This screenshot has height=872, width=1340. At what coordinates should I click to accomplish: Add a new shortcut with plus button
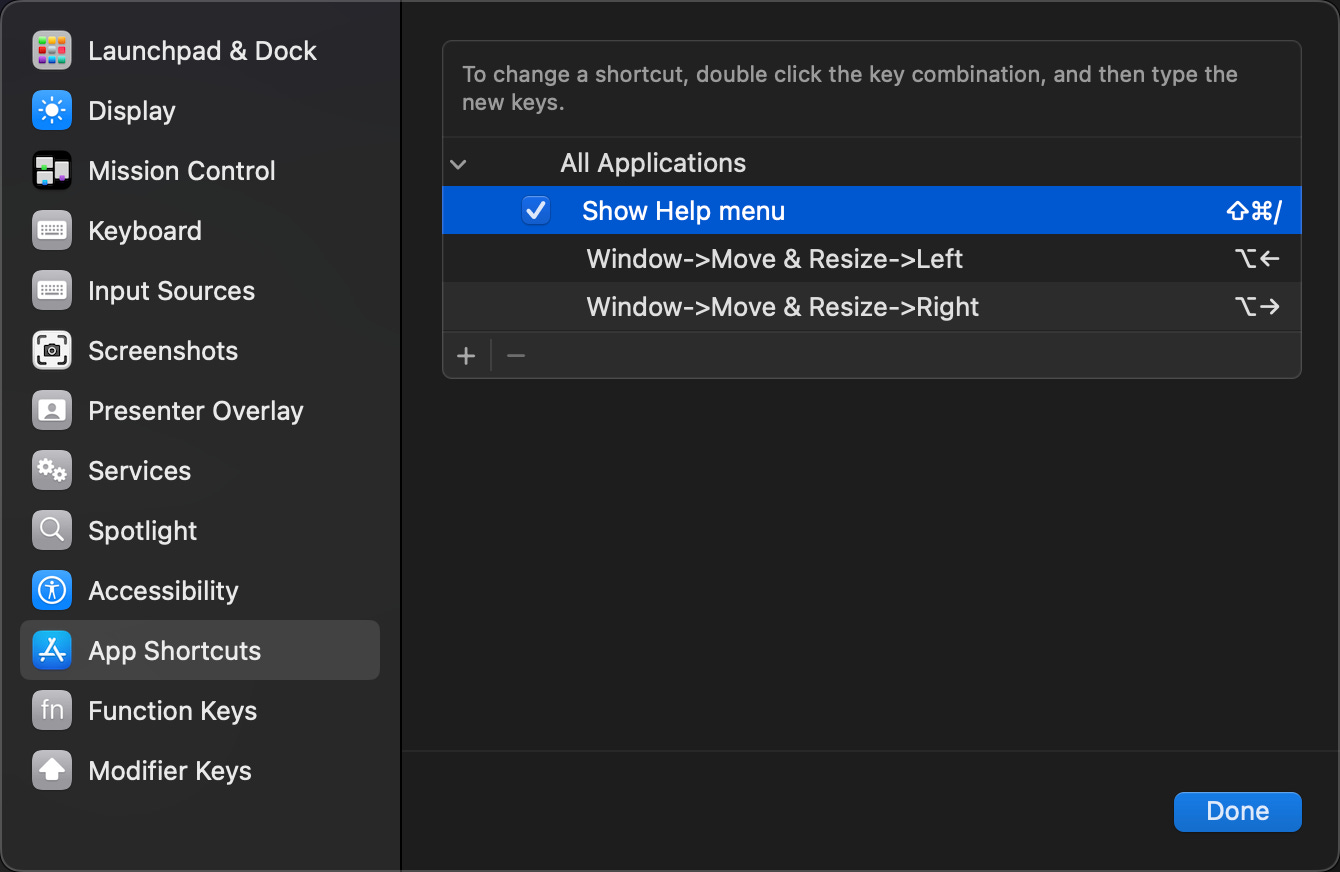point(466,356)
